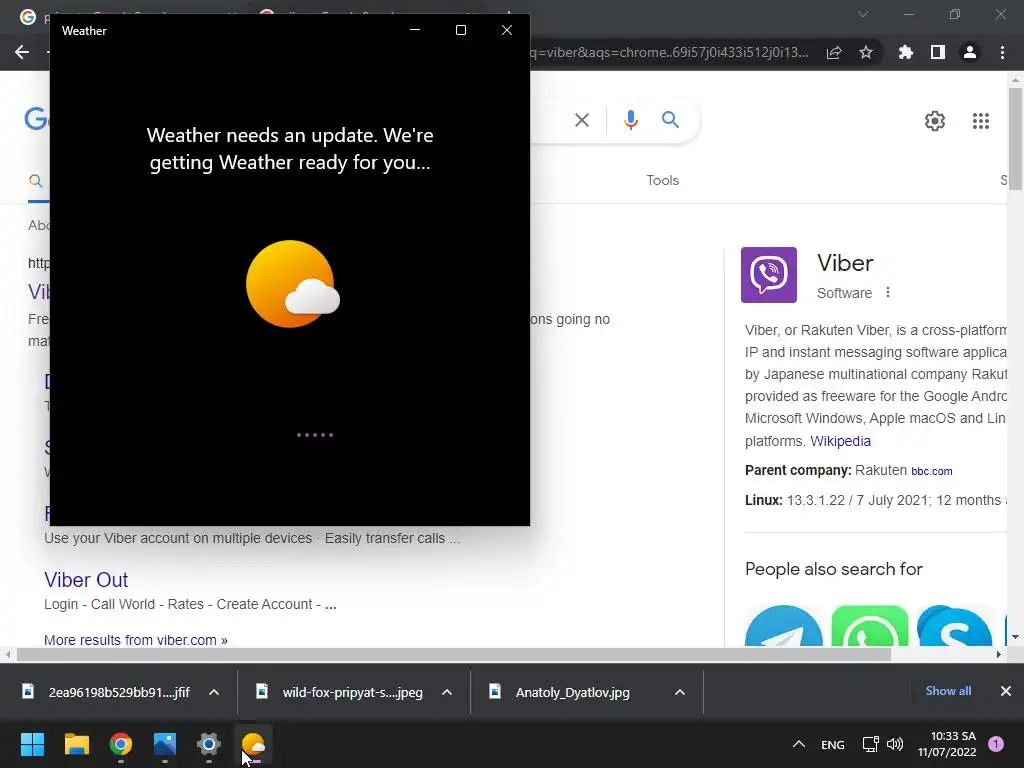
Task: Click the share page icon in address bar
Action: click(834, 52)
